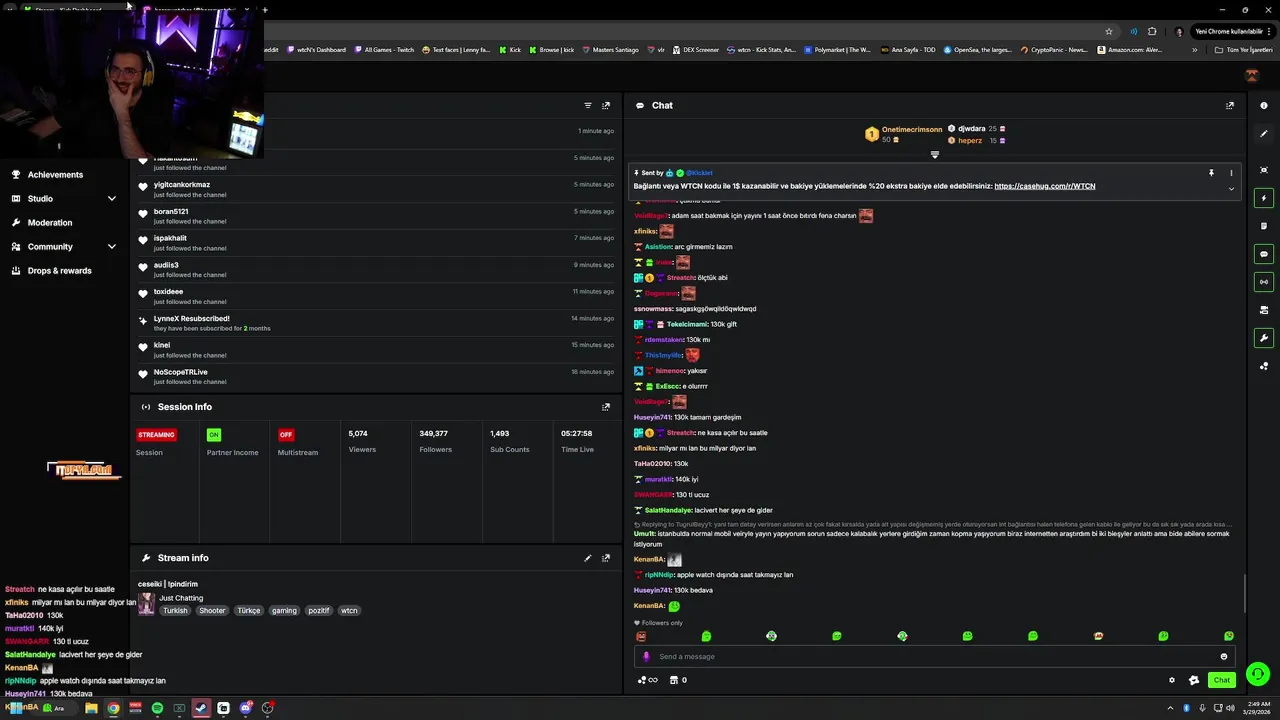Click djwdara in the gift leaderboard

971,129
